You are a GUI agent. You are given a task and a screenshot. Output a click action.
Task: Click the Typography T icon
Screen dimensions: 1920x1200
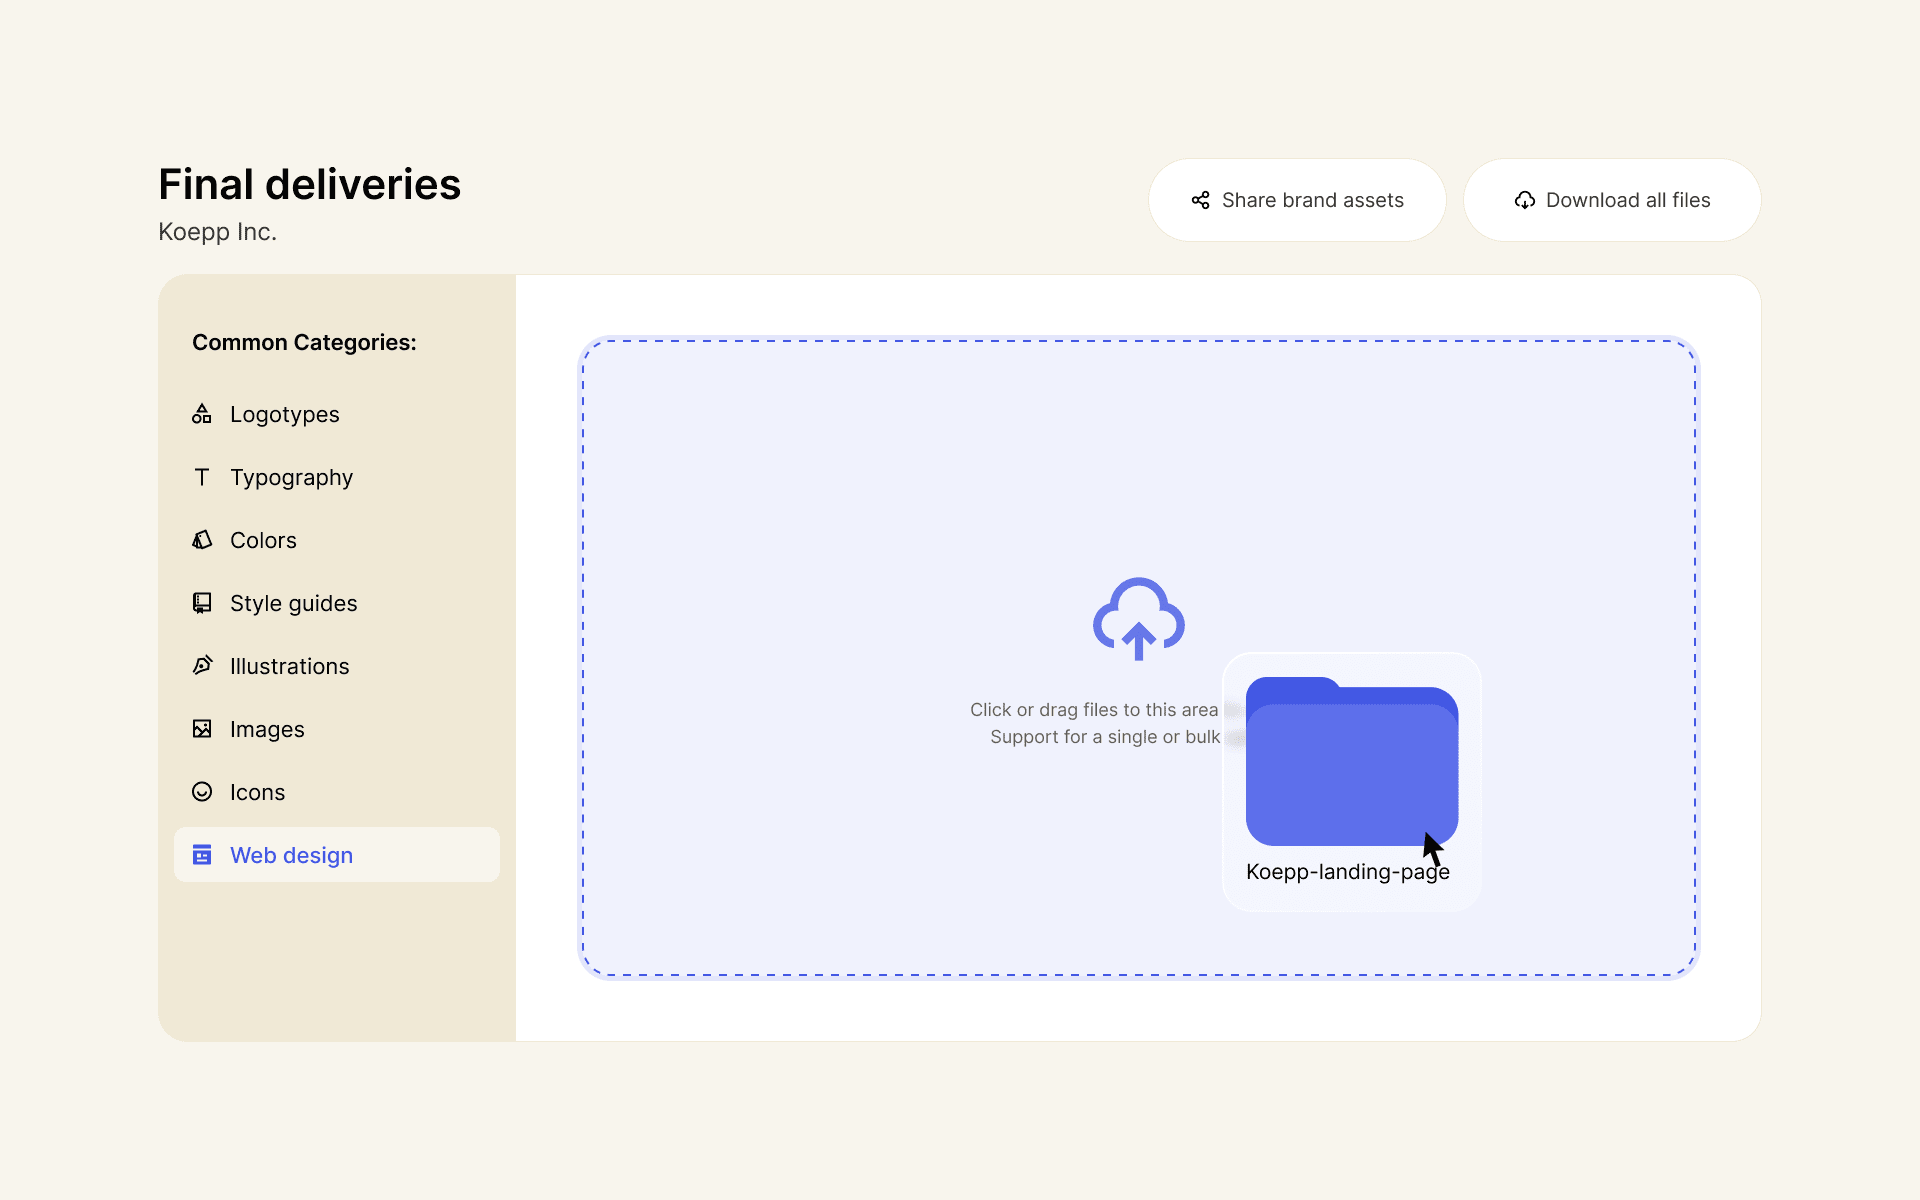coord(202,477)
